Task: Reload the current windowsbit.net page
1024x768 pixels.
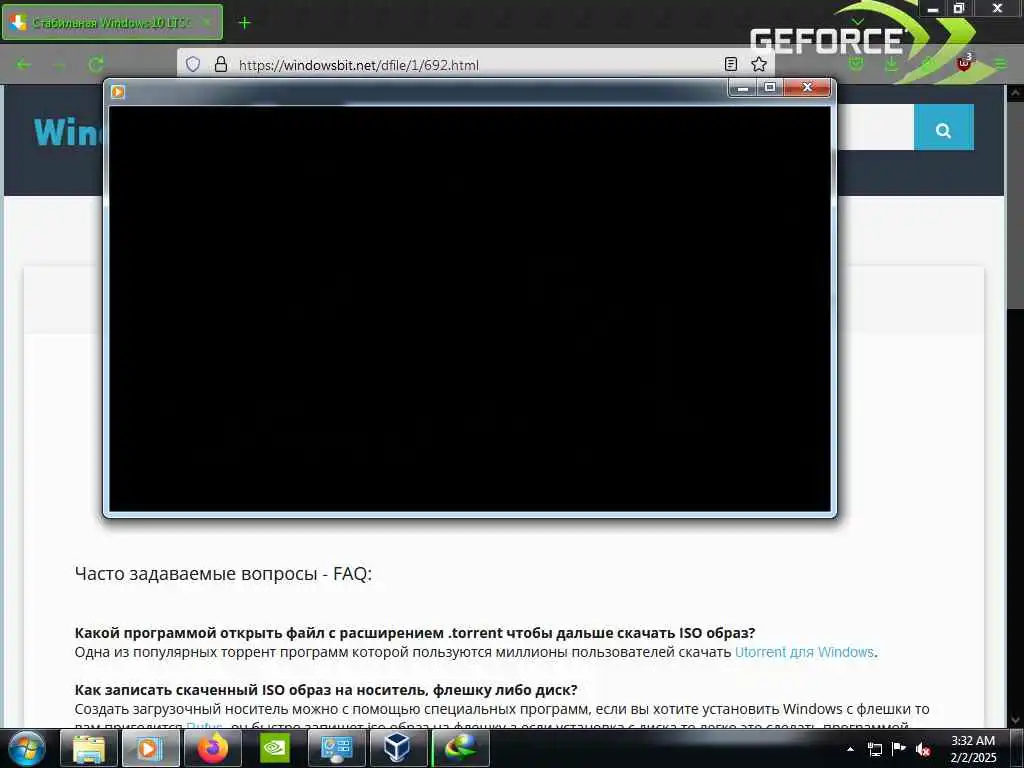Action: point(96,64)
